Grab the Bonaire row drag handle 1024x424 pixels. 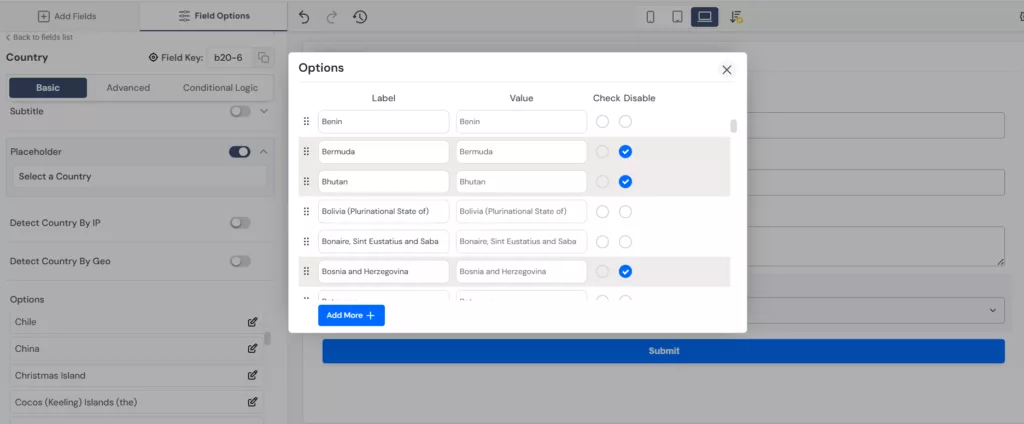click(306, 242)
